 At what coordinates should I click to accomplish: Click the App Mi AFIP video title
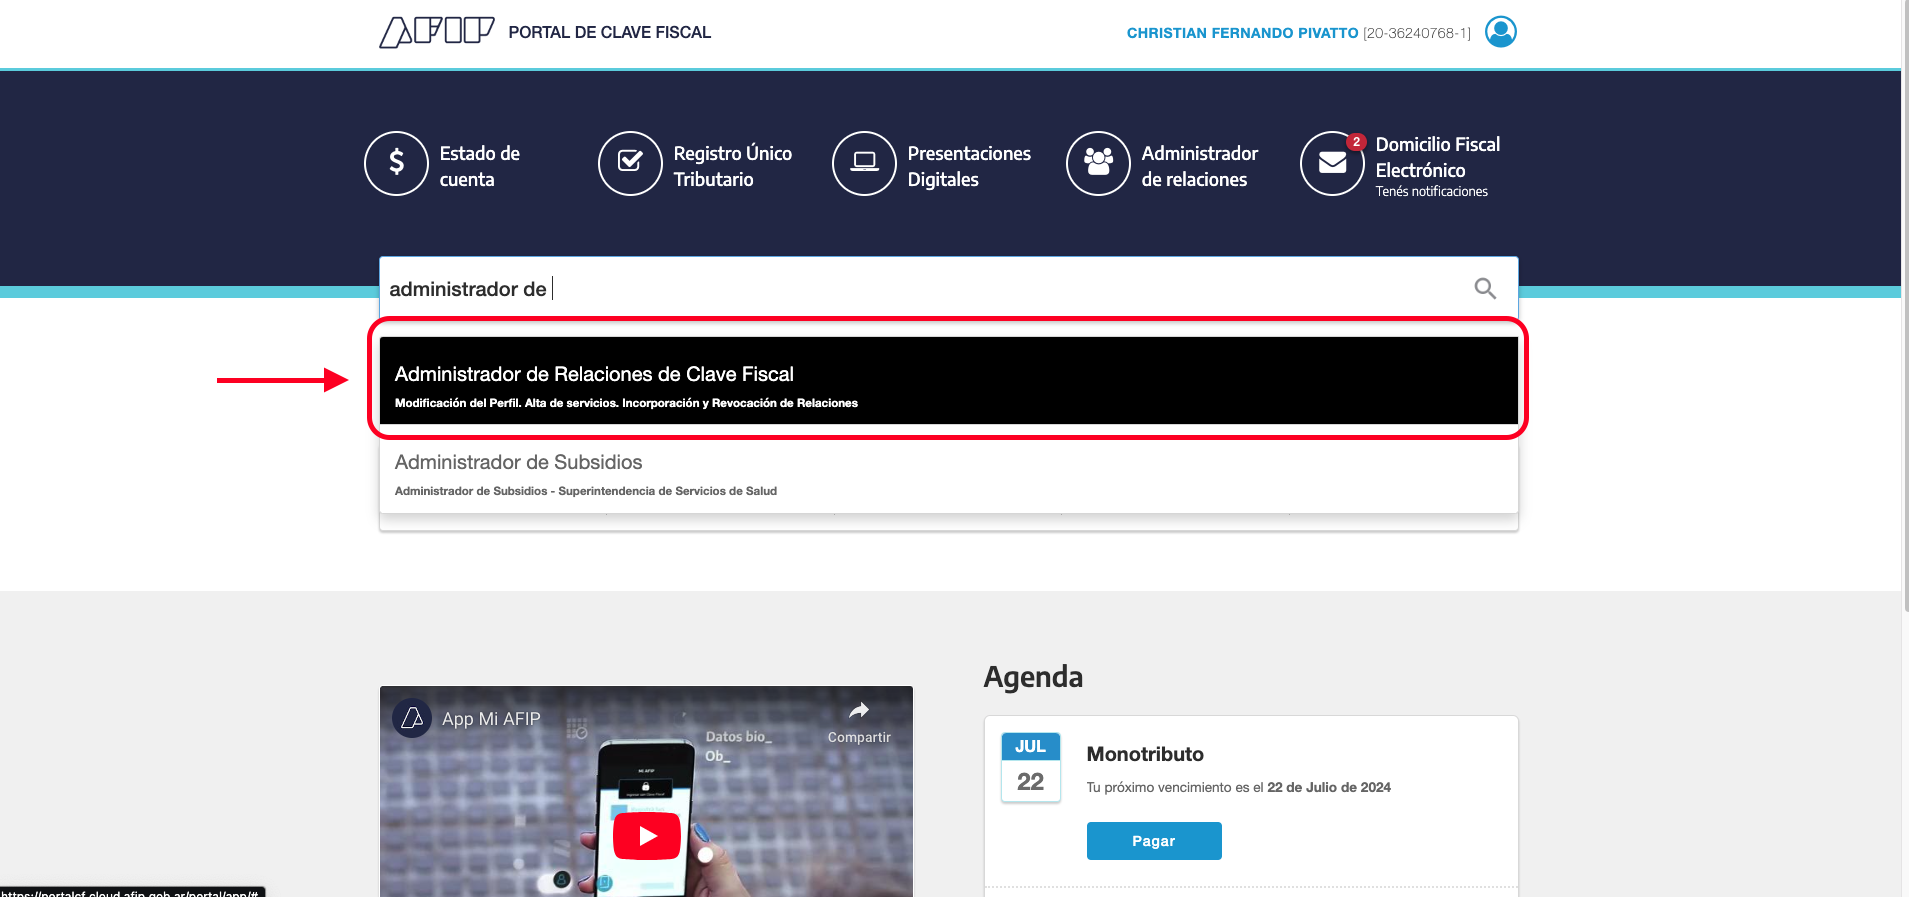491,719
